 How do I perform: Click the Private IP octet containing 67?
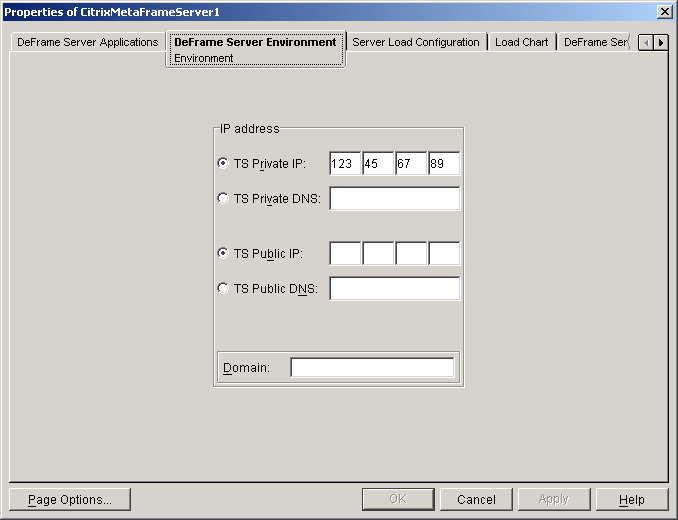click(x=411, y=163)
